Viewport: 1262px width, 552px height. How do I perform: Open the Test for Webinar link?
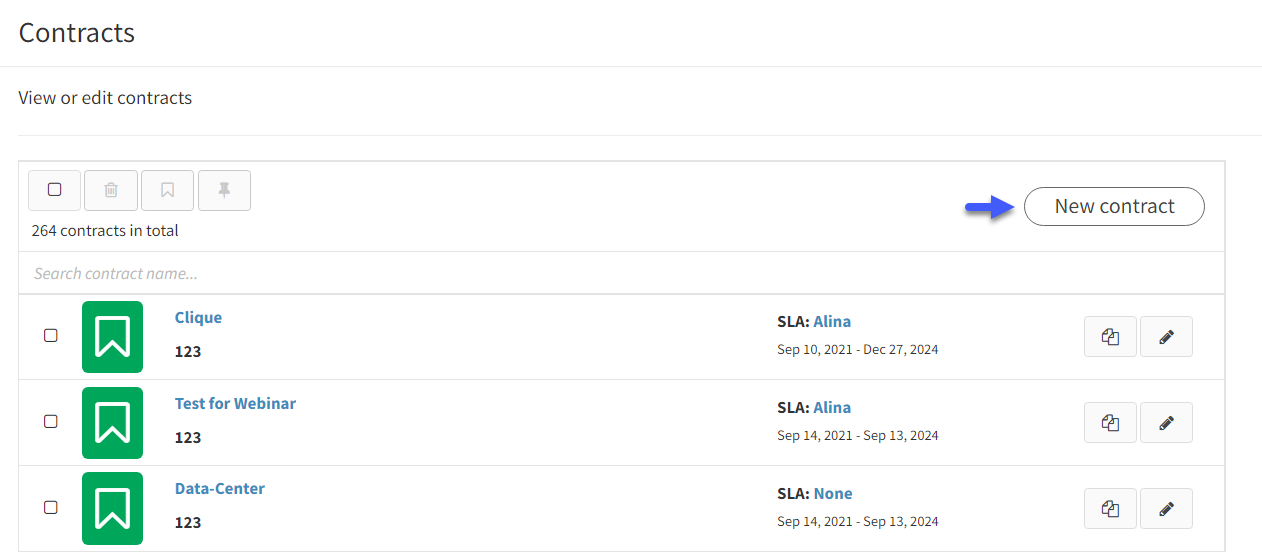pos(235,404)
